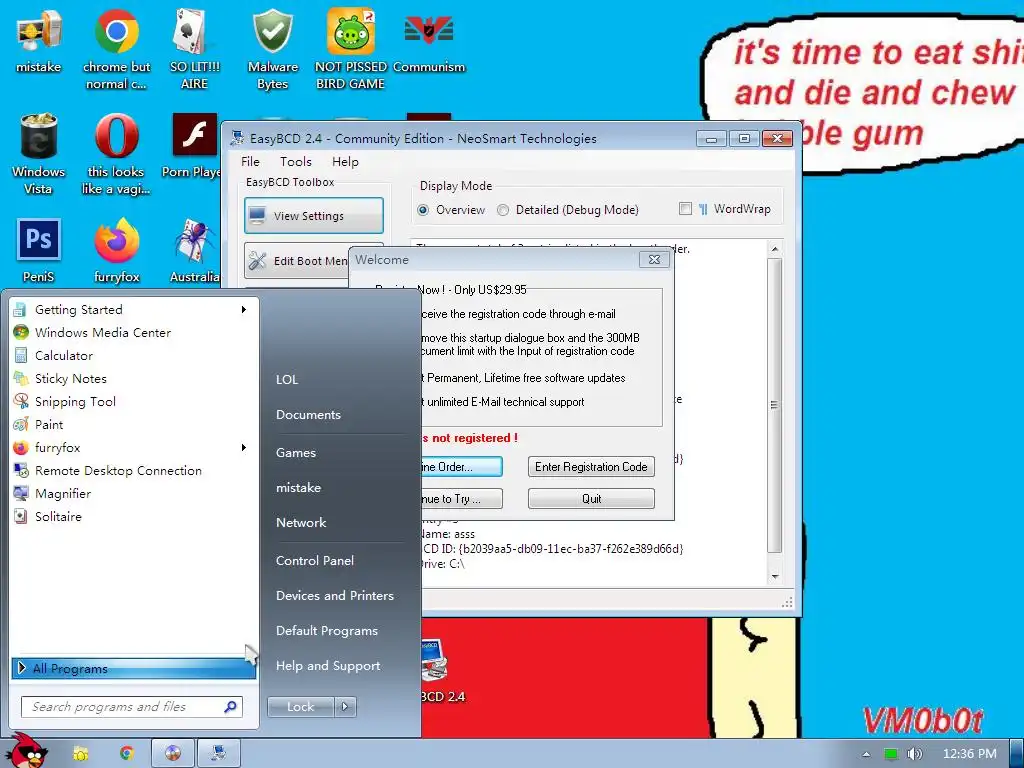Click Edit Boot Menu button
1024x768 pixels.
click(296, 261)
